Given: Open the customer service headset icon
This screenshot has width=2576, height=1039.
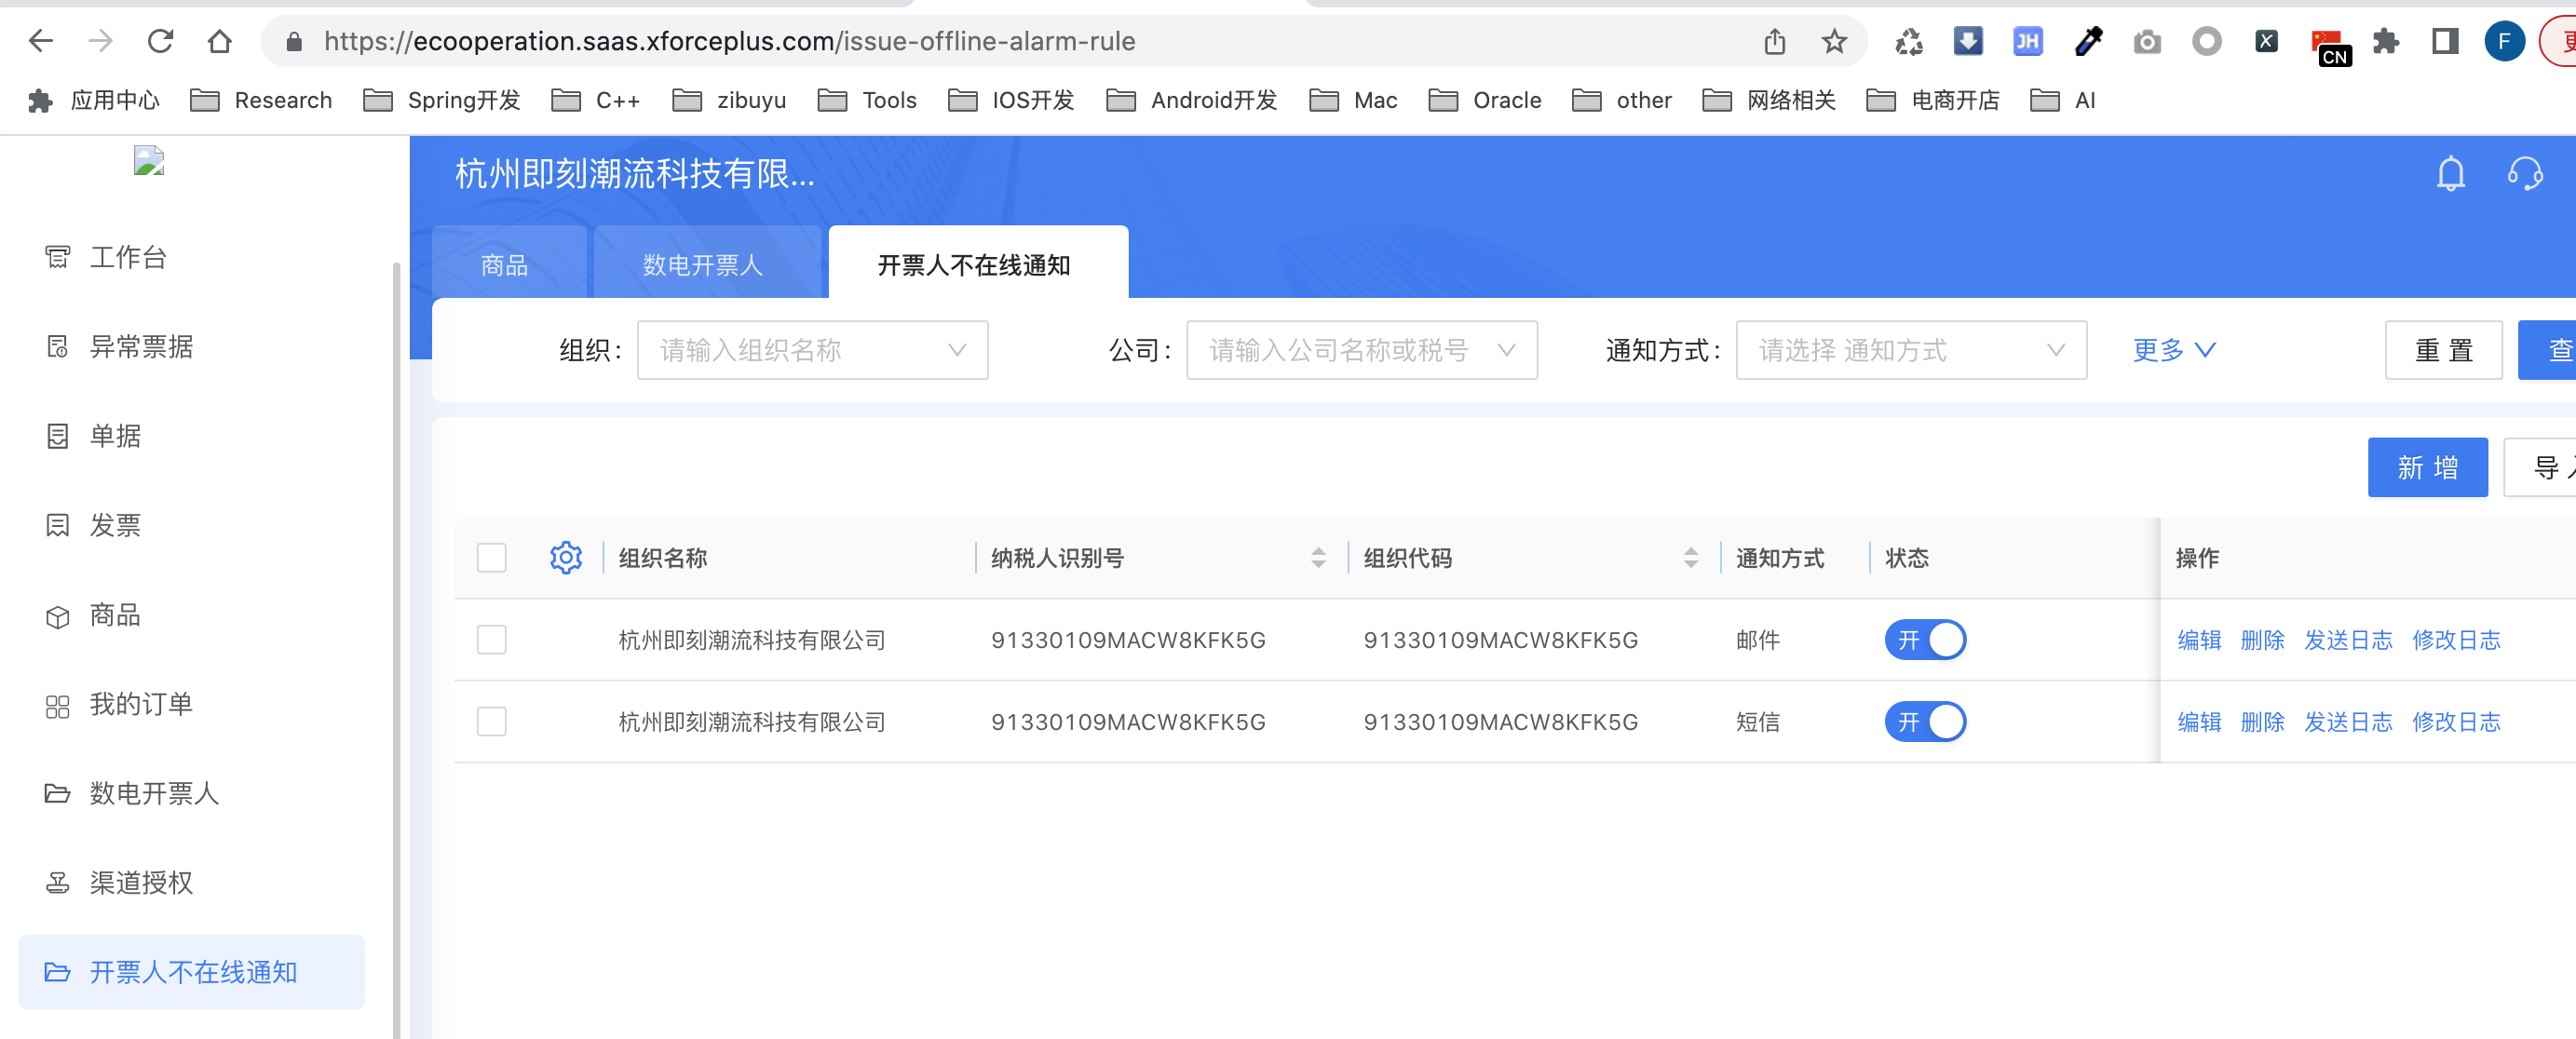Looking at the screenshot, I should pyautogui.click(x=2524, y=174).
